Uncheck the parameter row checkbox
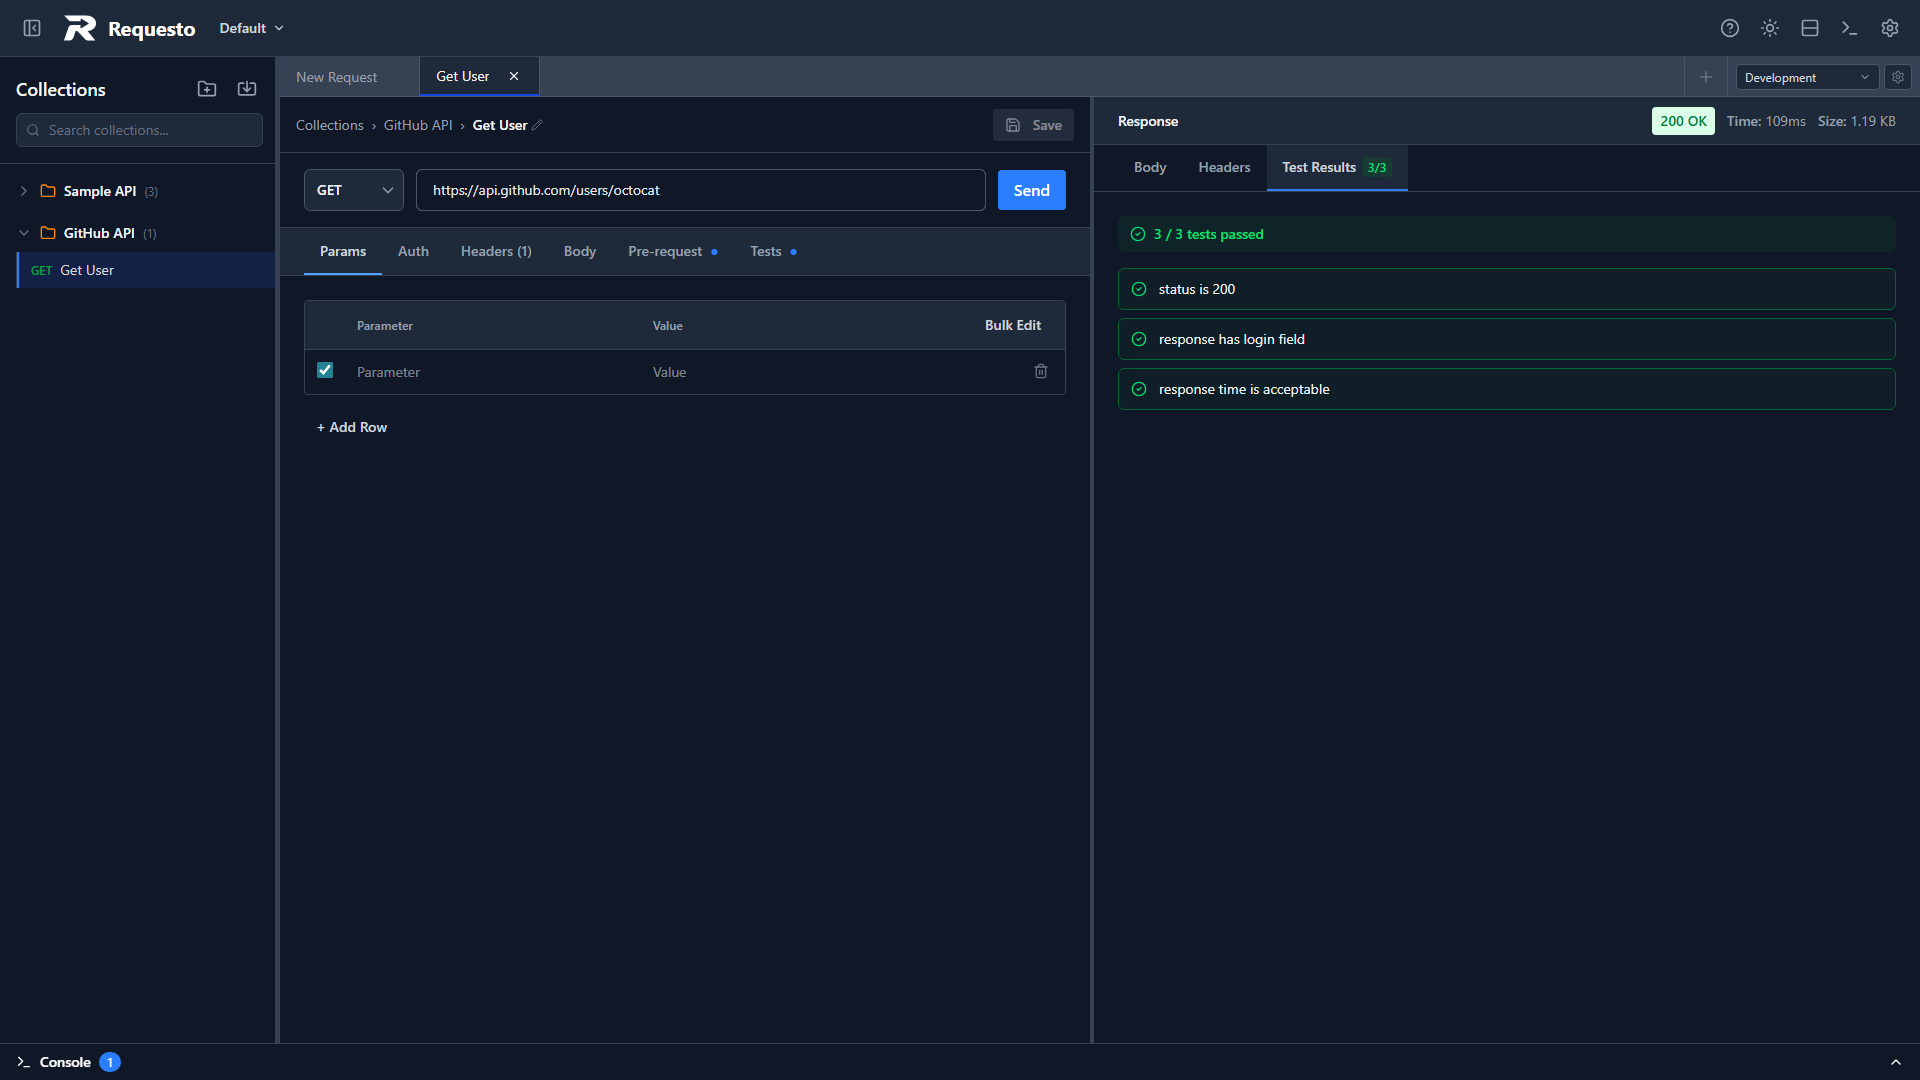Screen dimensions: 1920x1080 coord(325,370)
